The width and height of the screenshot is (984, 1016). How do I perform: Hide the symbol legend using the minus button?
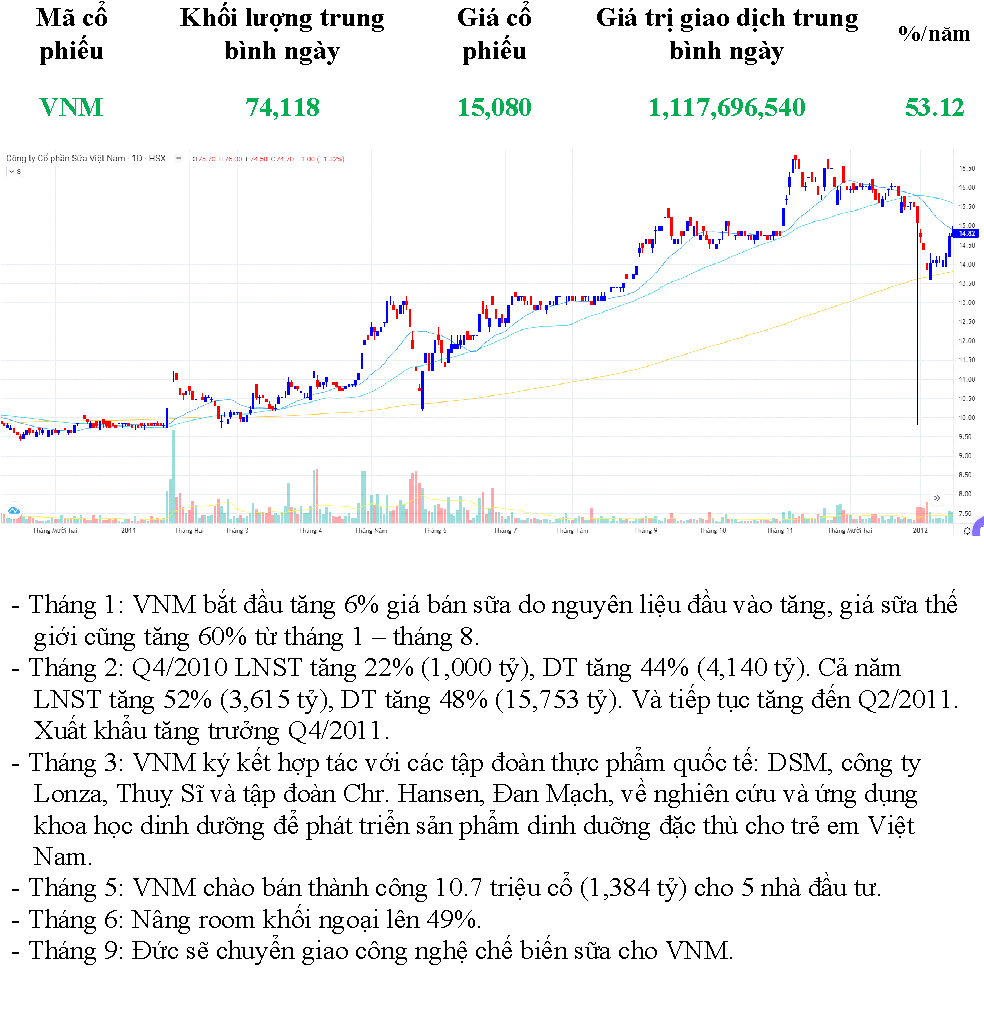(x=178, y=158)
